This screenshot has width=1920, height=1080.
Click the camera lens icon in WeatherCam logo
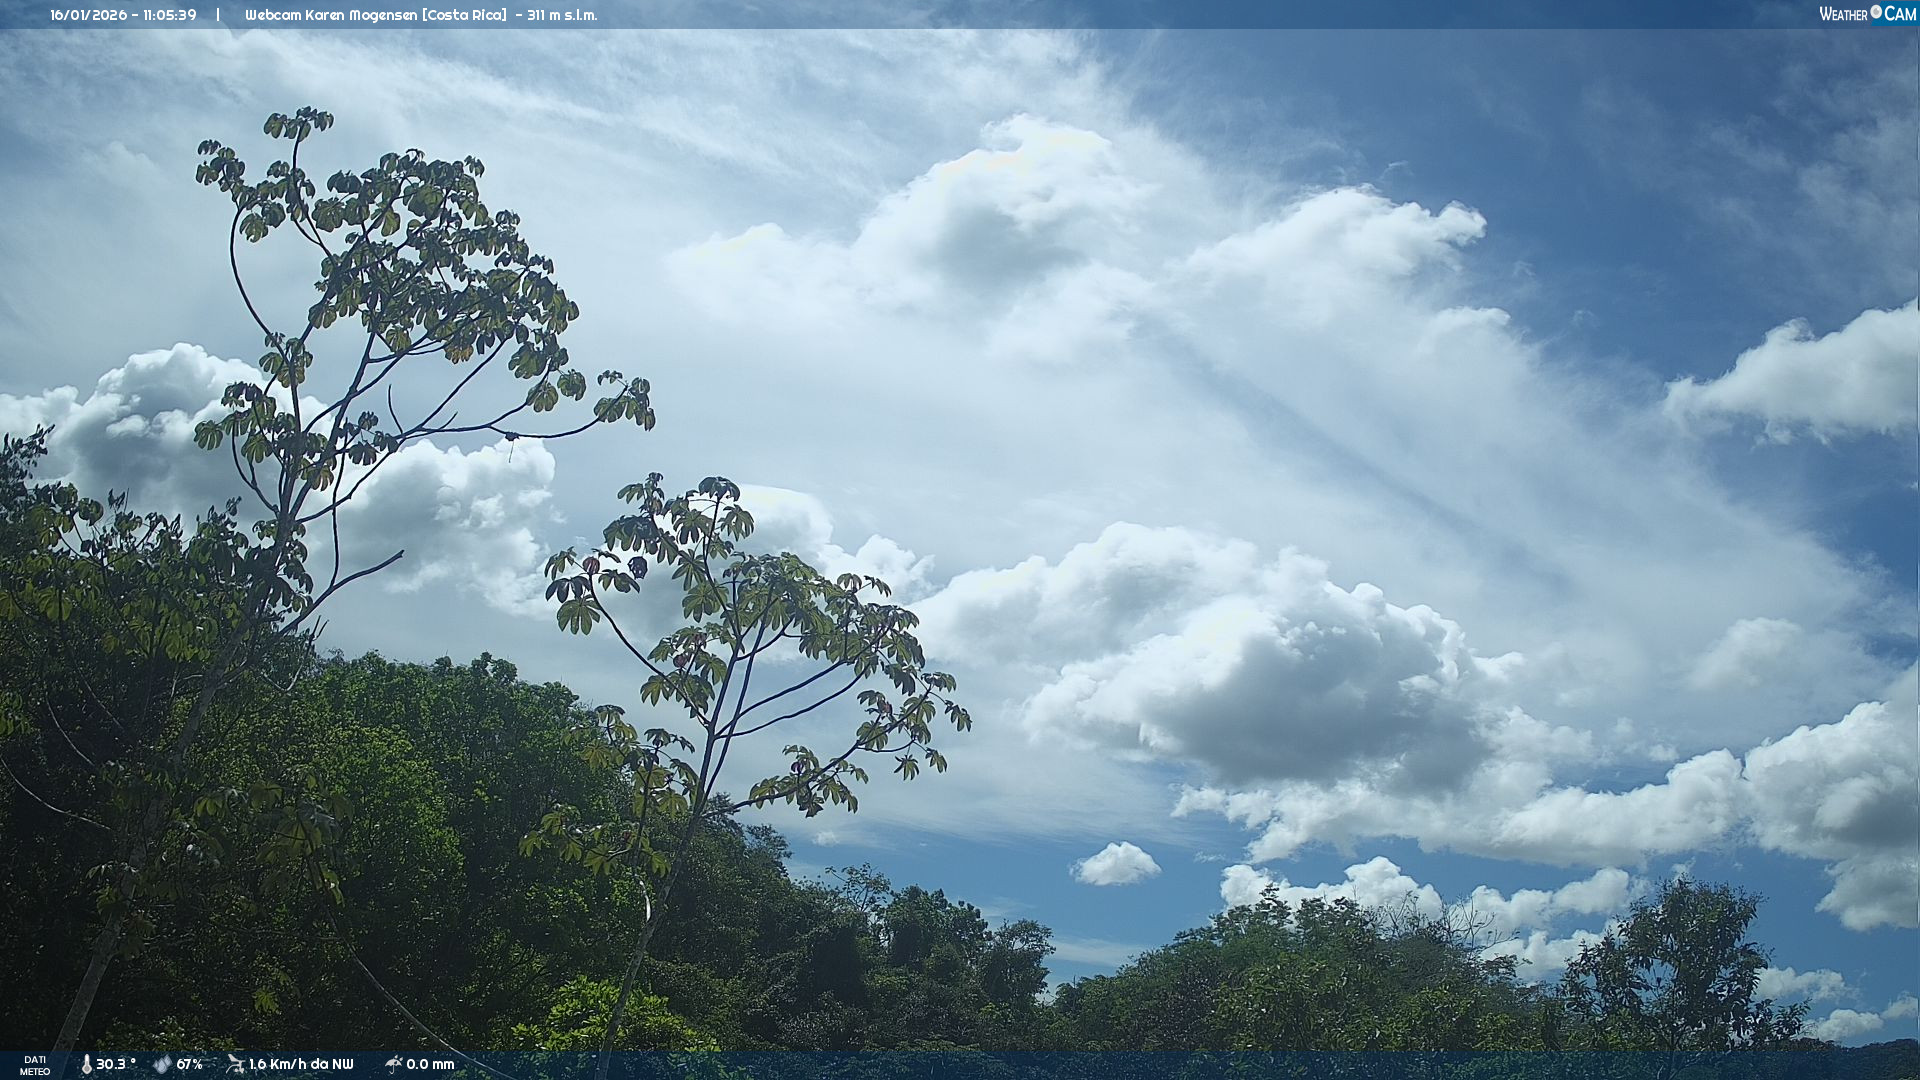tap(1876, 12)
